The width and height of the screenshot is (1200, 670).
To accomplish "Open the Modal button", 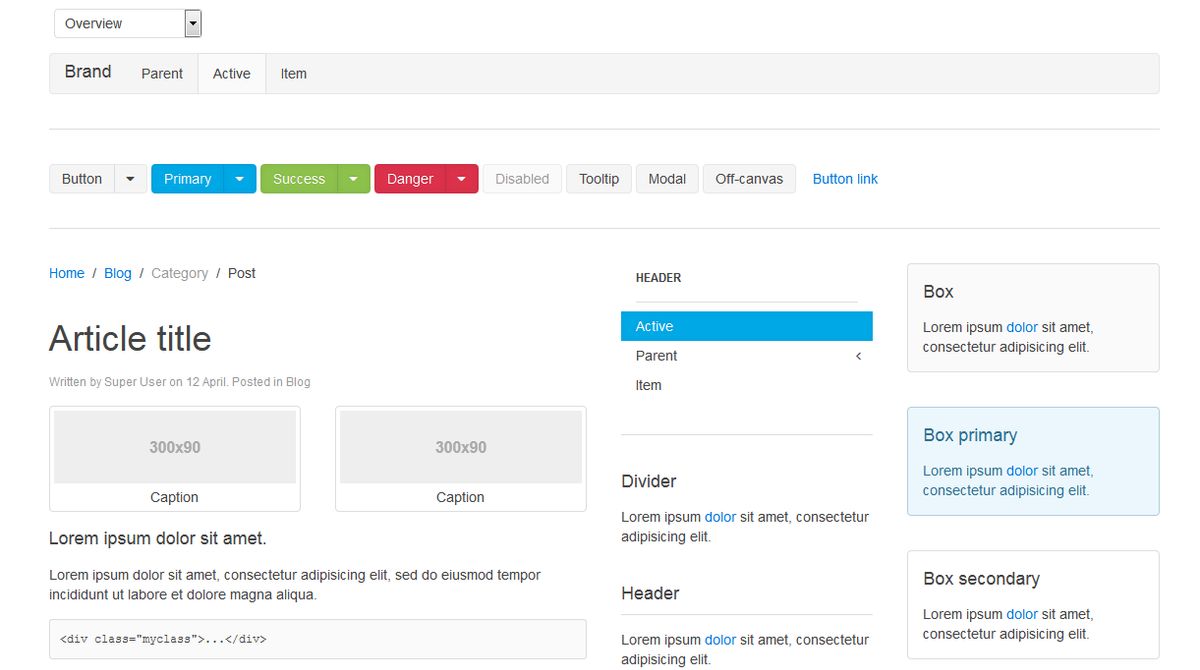I will pos(667,179).
